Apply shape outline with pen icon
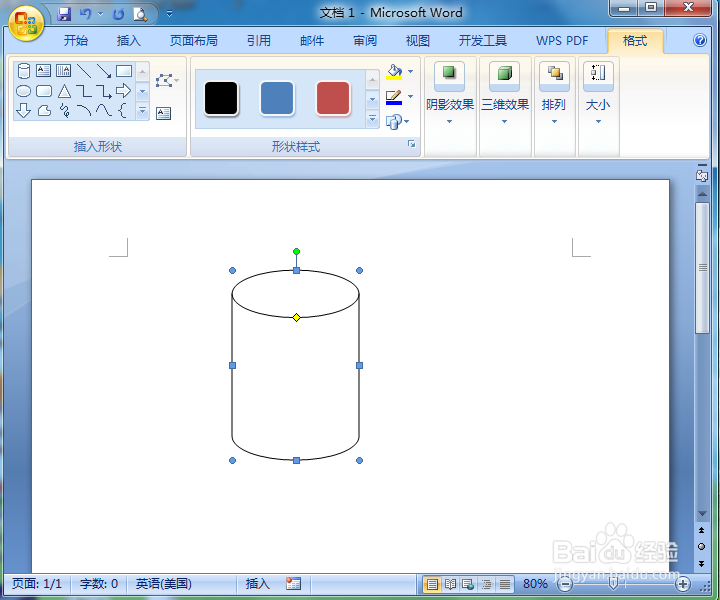The height and width of the screenshot is (600, 720). point(394,97)
